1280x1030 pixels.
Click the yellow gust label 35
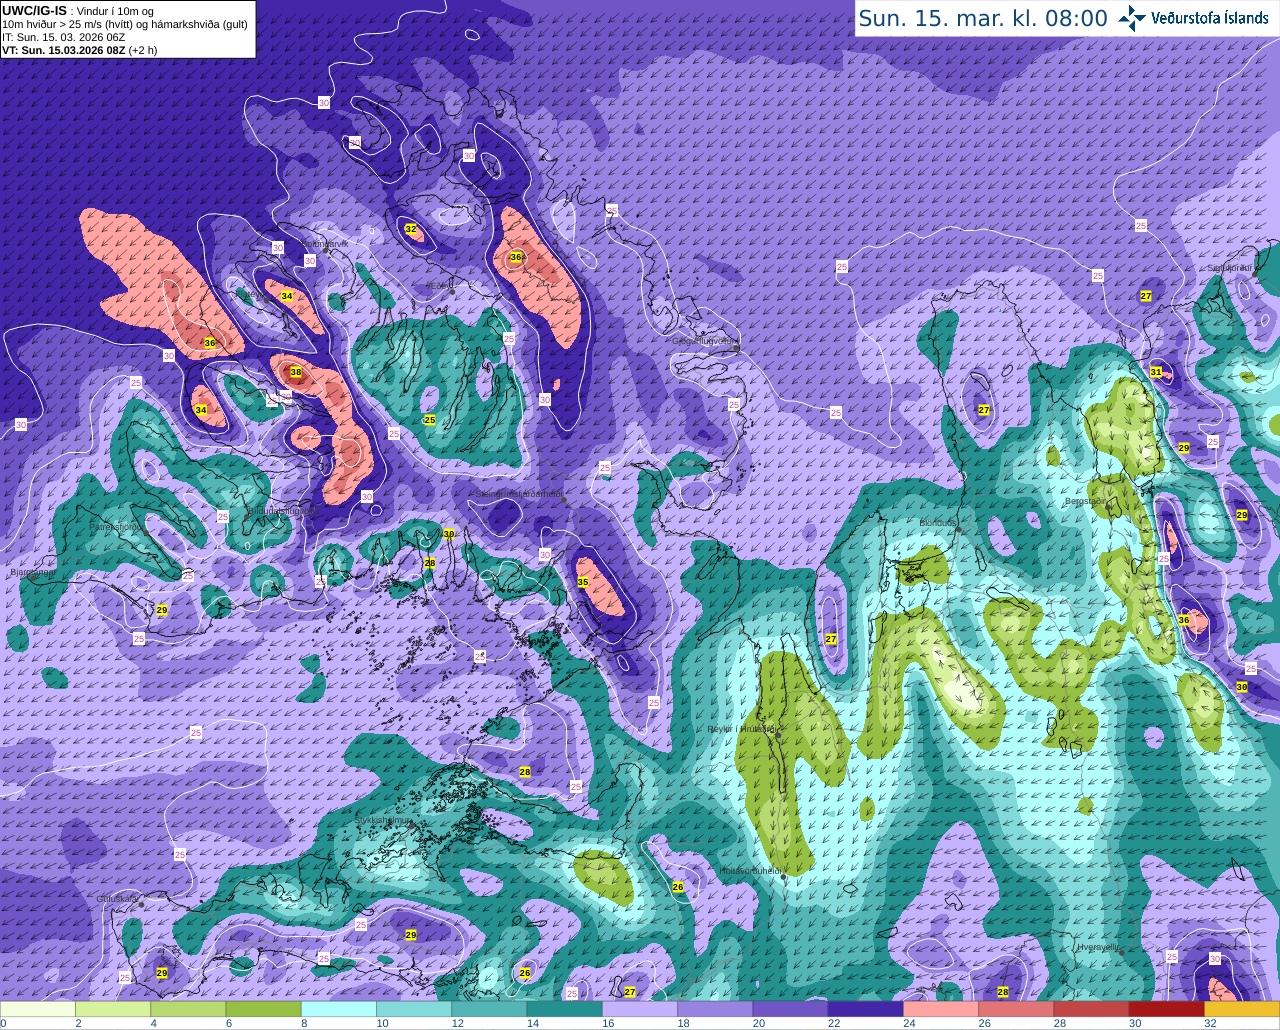[x=583, y=581]
